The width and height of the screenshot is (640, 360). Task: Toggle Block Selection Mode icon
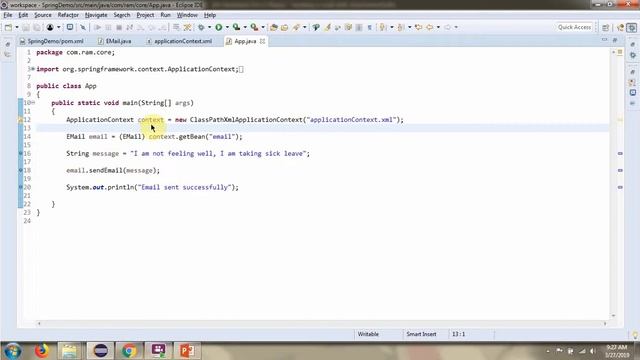pos(359,27)
